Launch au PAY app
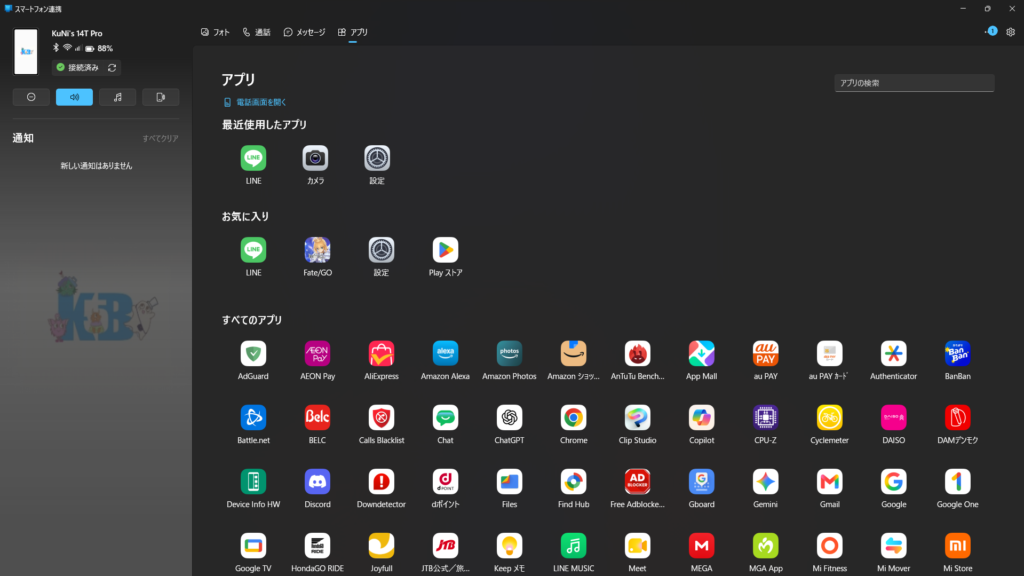This screenshot has height=576, width=1024. click(765, 353)
